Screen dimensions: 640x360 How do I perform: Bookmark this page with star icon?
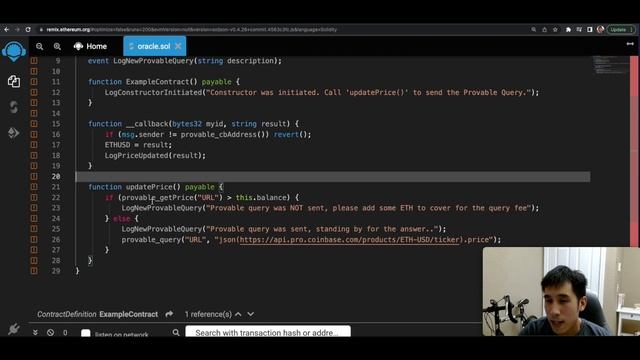coord(555,29)
